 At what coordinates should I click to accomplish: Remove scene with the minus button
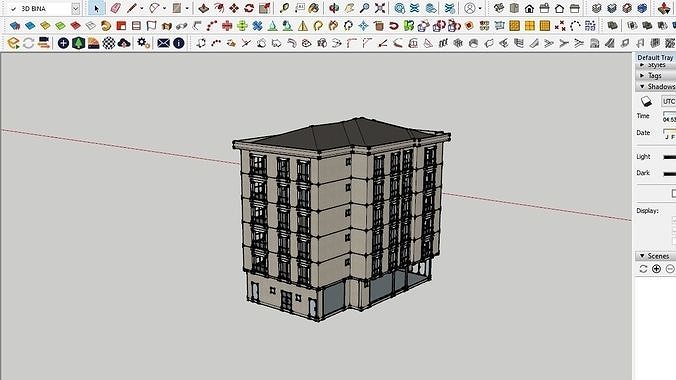(670, 269)
